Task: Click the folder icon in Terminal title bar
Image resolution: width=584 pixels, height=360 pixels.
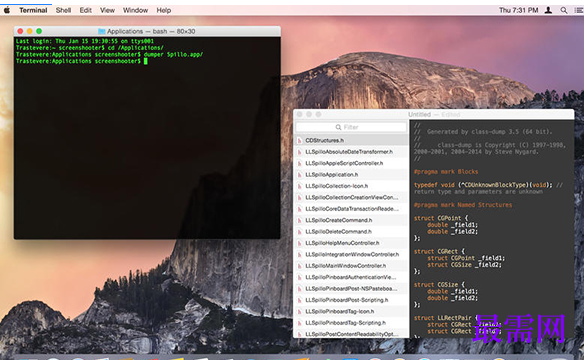Action: 101,31
